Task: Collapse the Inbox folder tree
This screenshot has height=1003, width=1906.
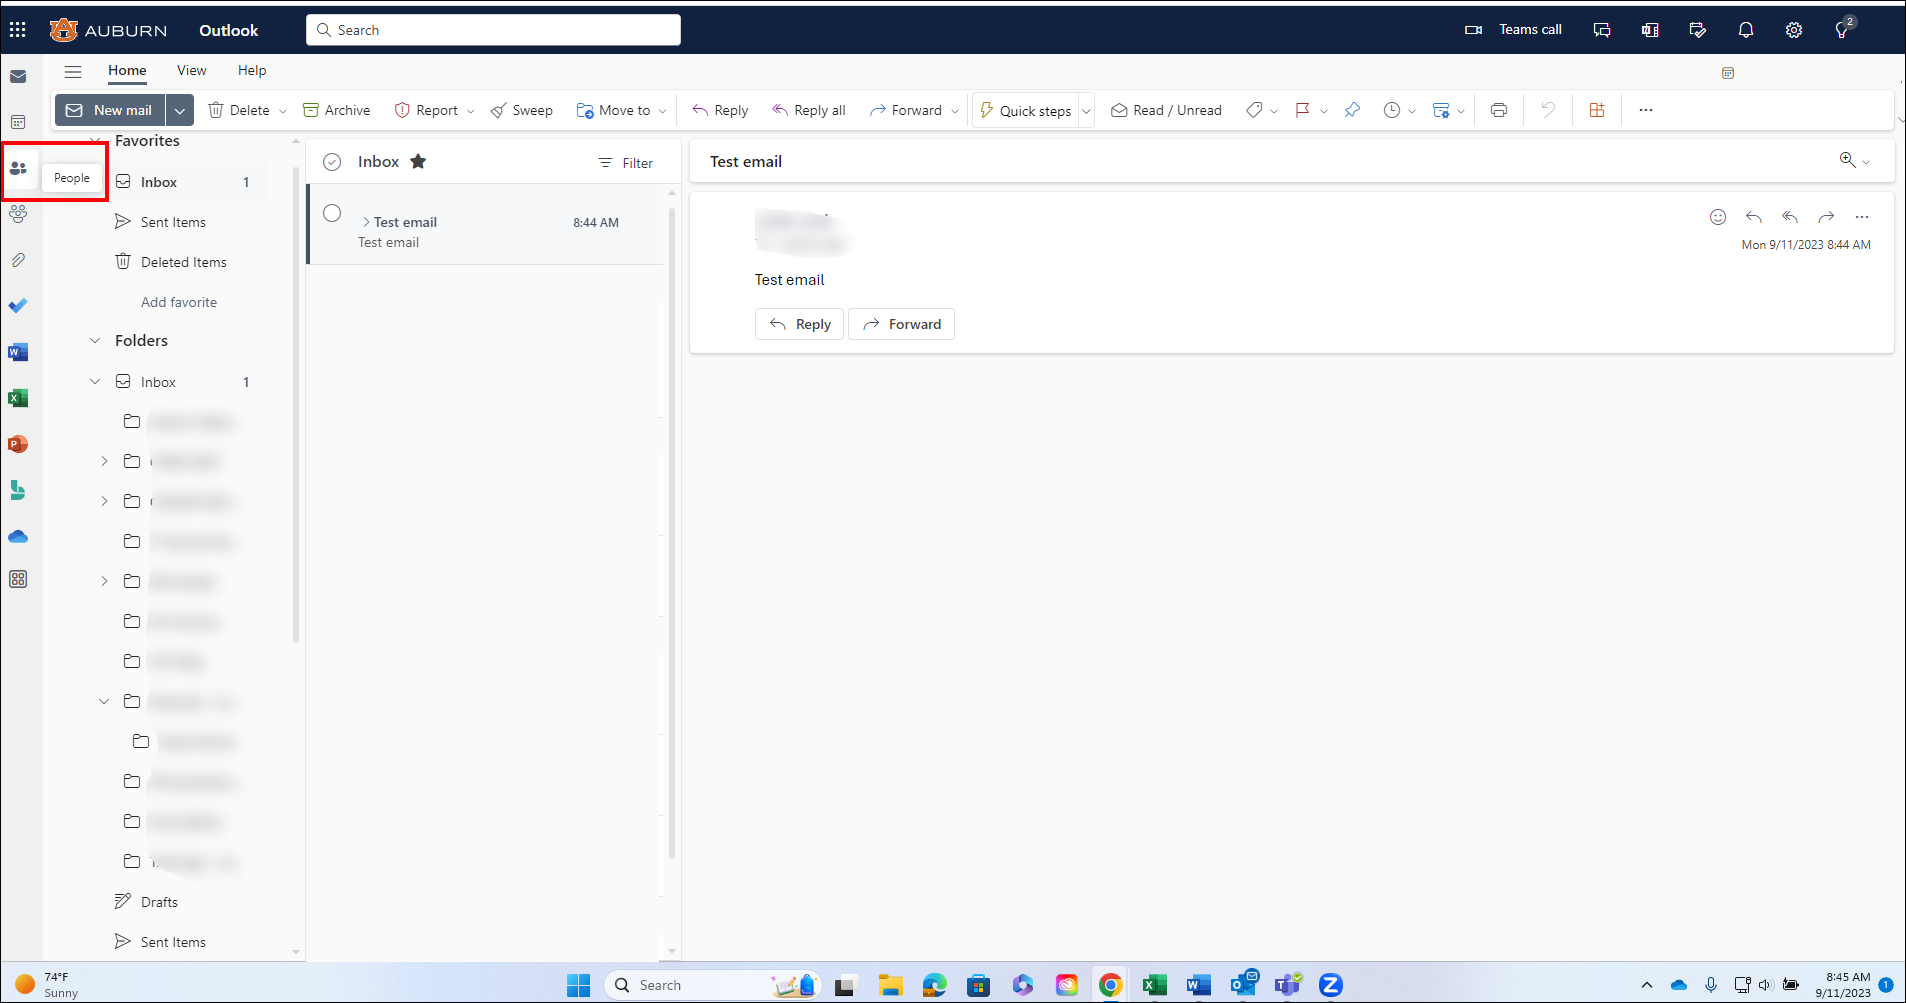Action: tap(95, 382)
